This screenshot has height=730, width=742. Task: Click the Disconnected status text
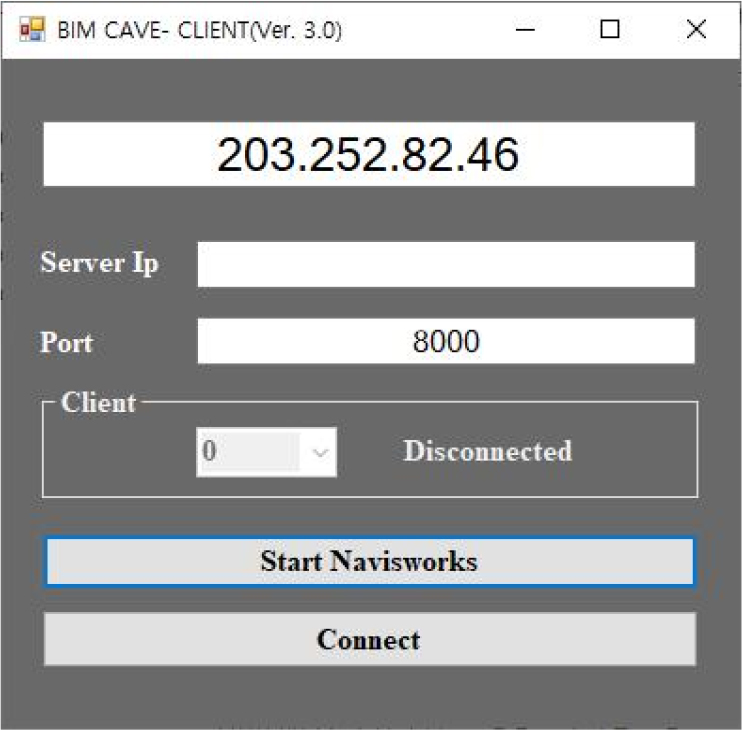[487, 452]
